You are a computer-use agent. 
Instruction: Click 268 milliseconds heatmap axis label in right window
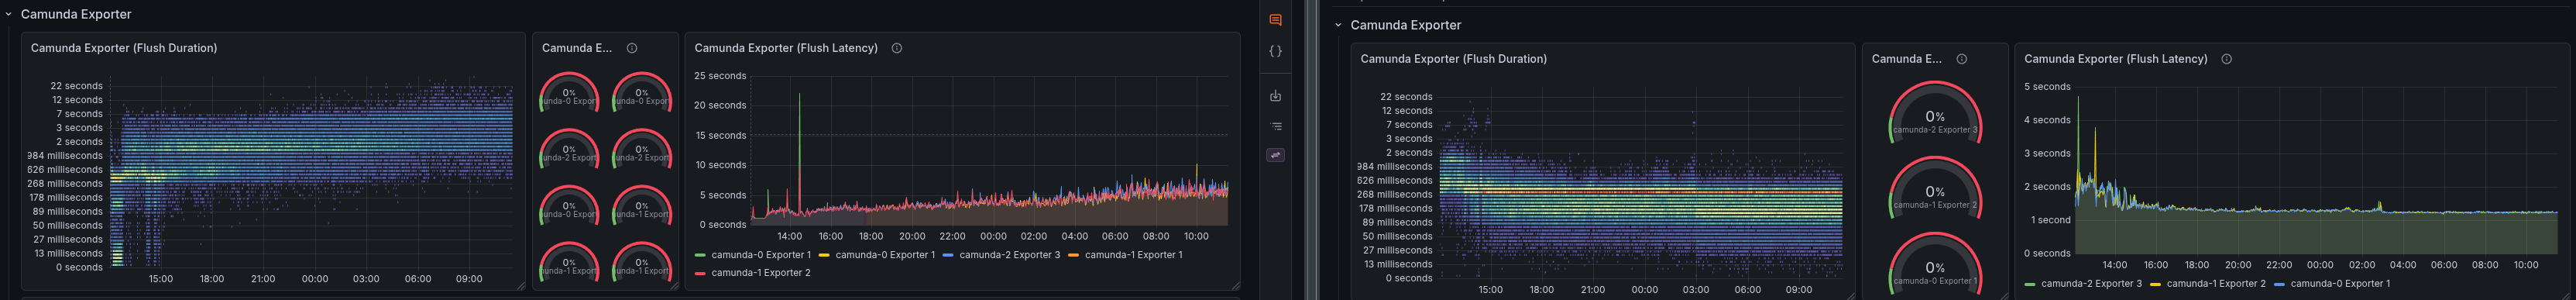[x=1394, y=195]
